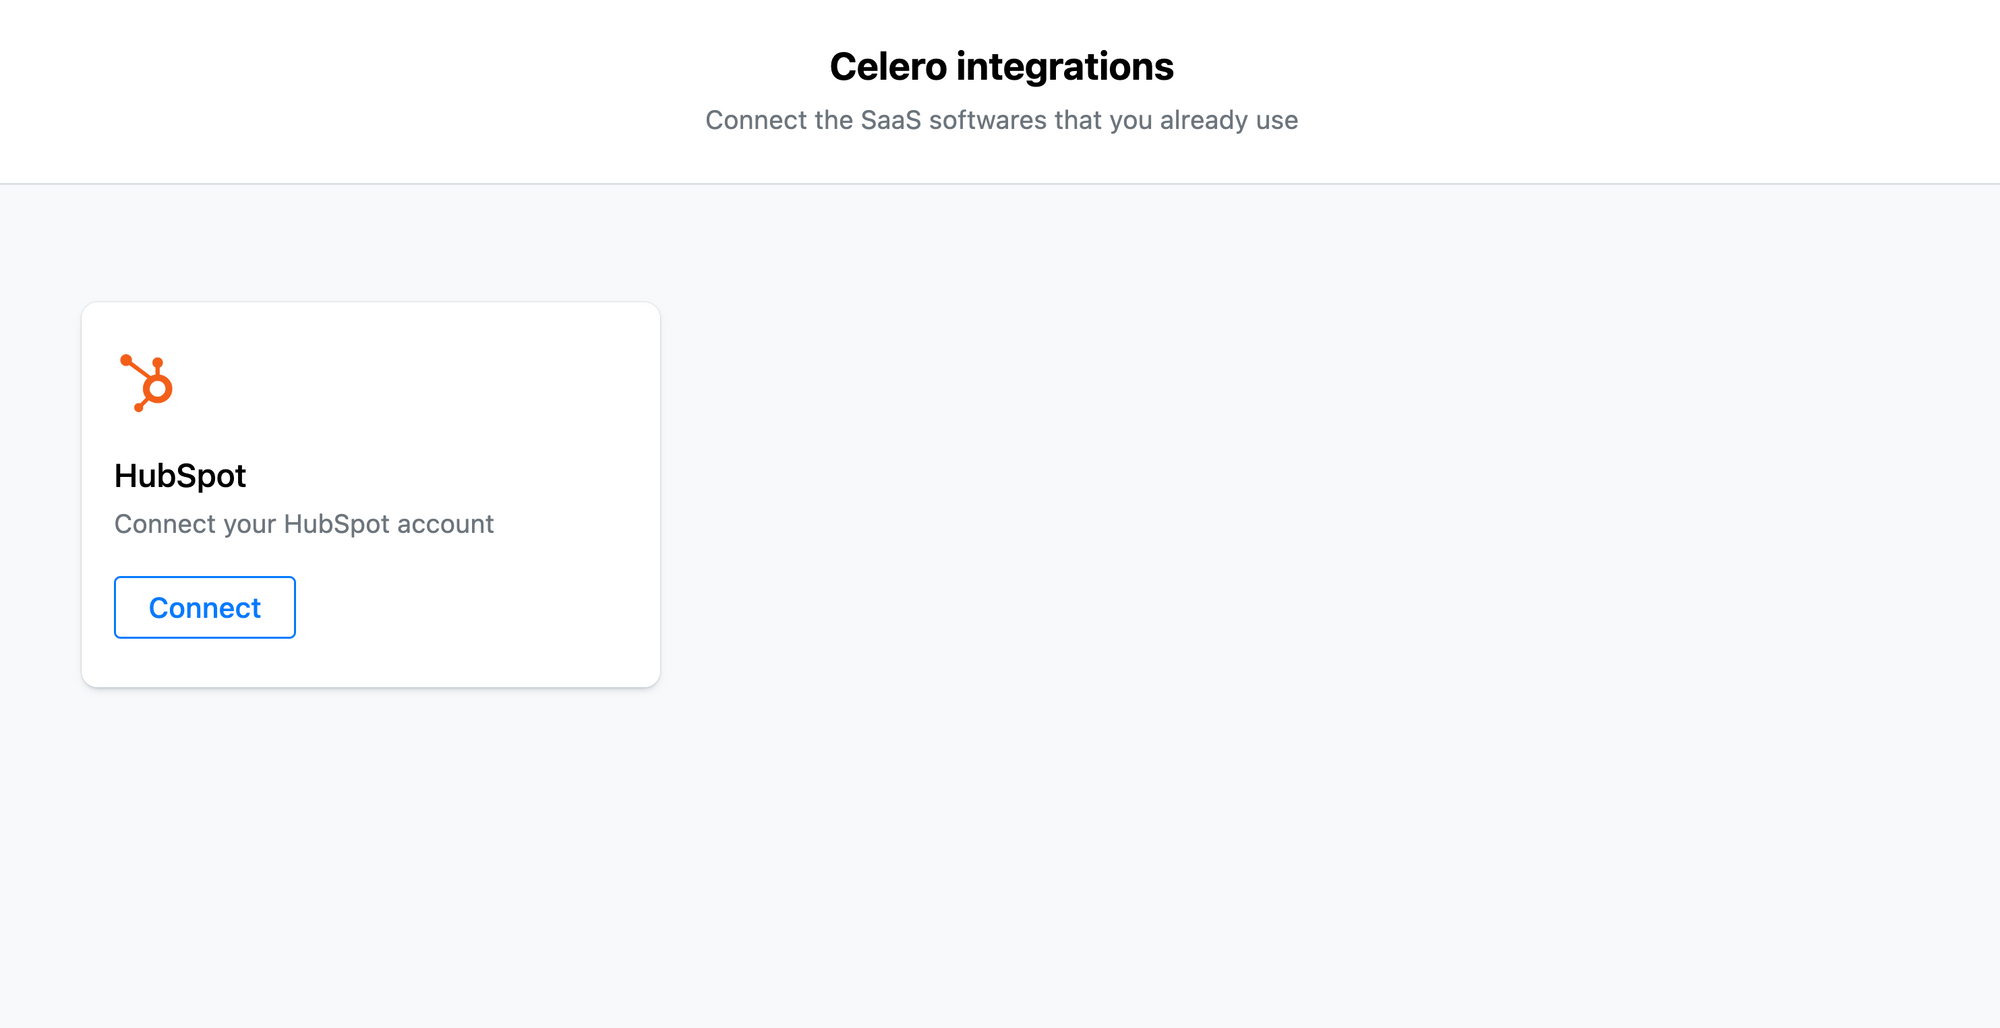Click the Connect your HubSpot account description
The width and height of the screenshot is (2000, 1028).
tap(304, 524)
